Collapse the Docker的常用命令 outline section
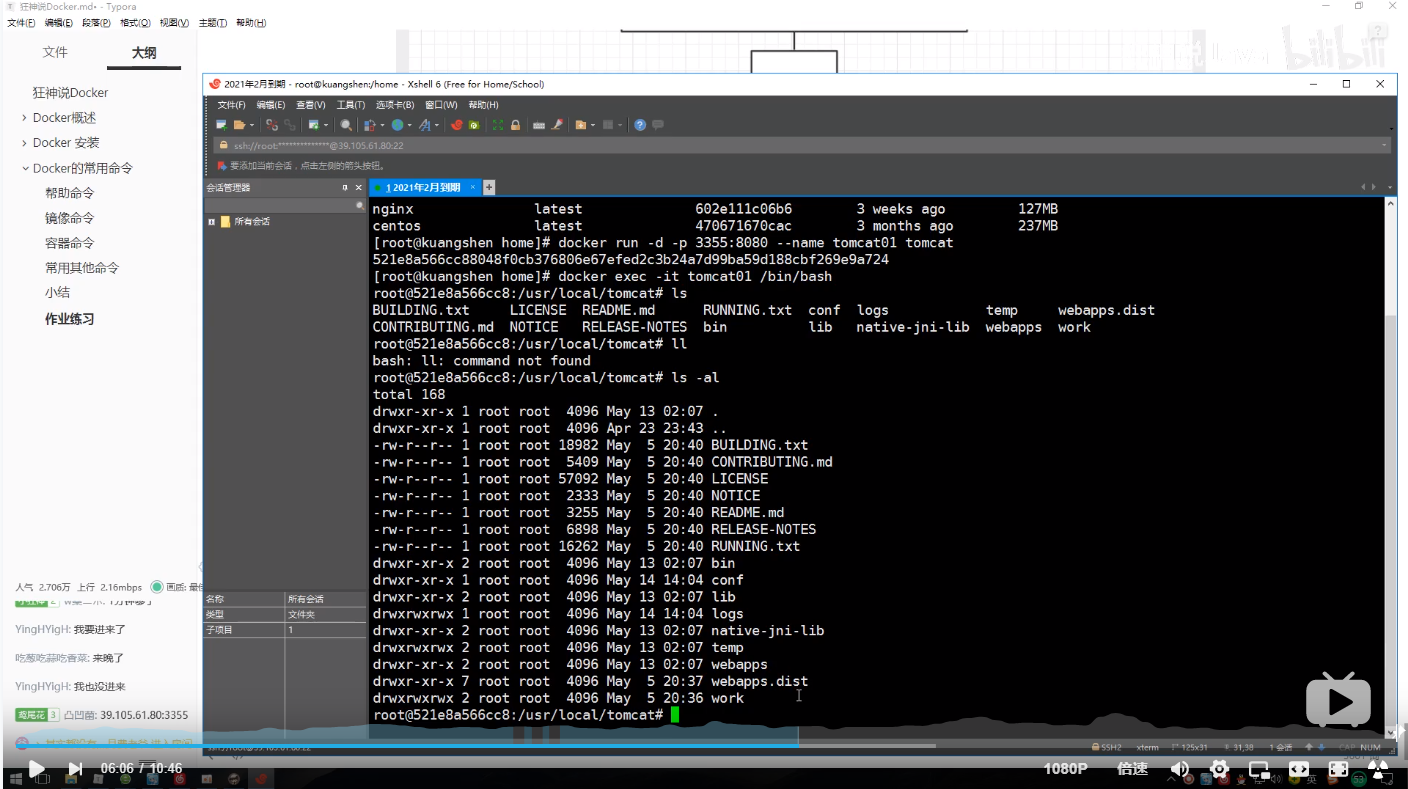 (24, 168)
